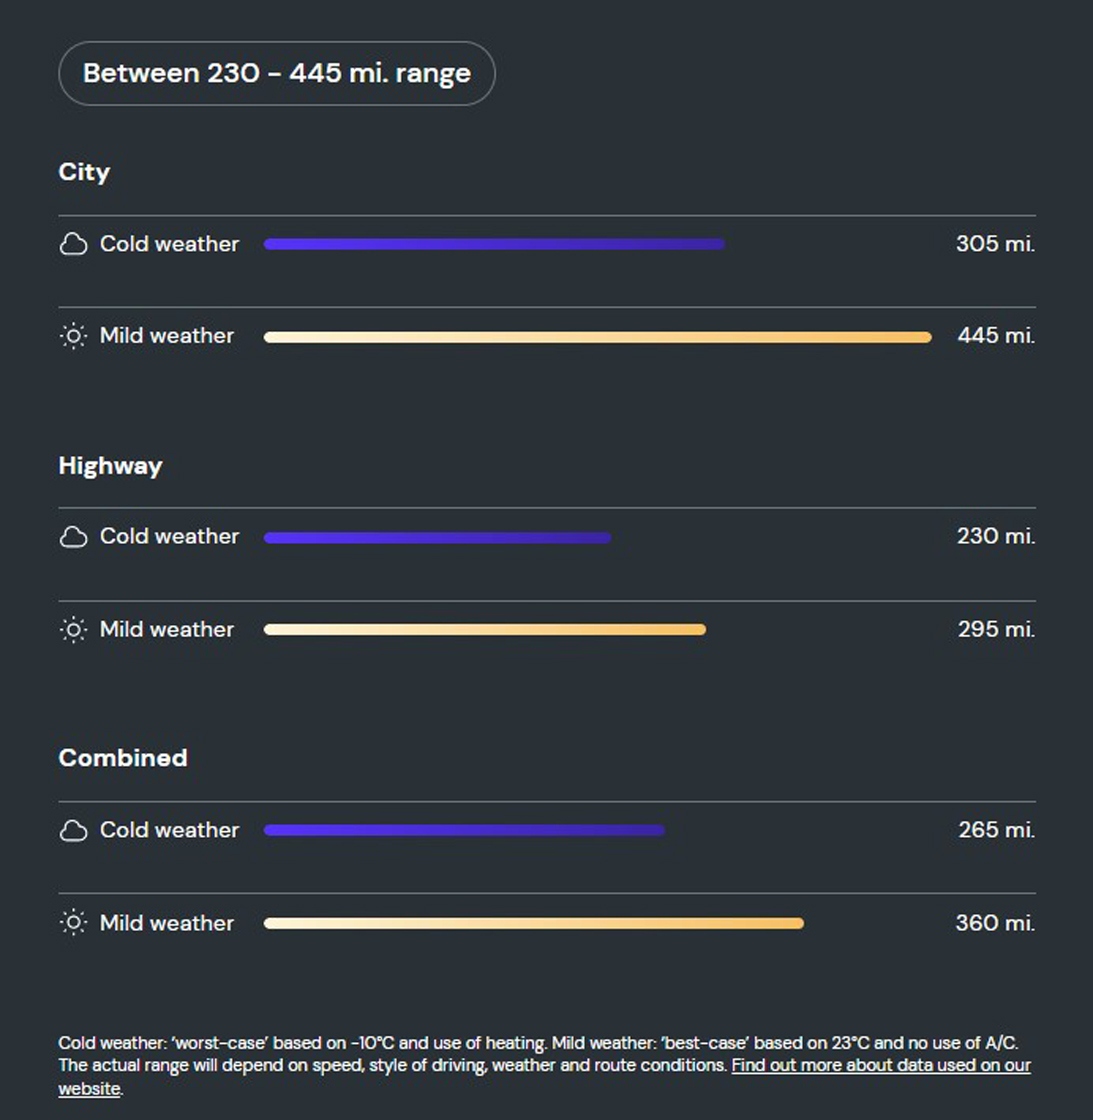The image size is (1093, 1120).
Task: Click the 360 mi. value in Combined section
Action: [995, 922]
